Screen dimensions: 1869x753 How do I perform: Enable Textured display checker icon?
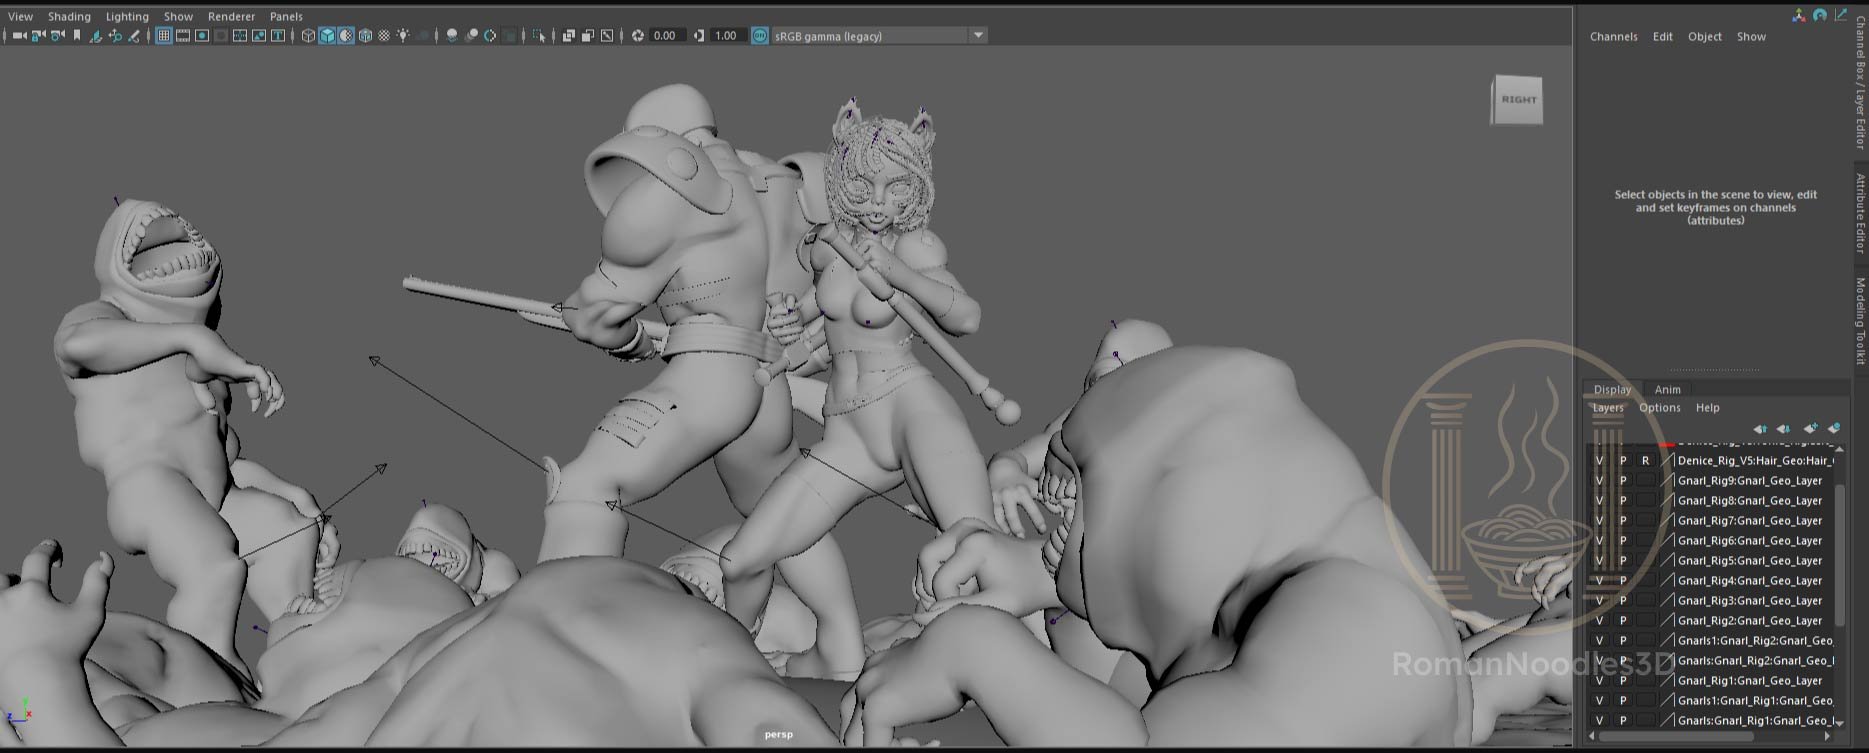(384, 35)
